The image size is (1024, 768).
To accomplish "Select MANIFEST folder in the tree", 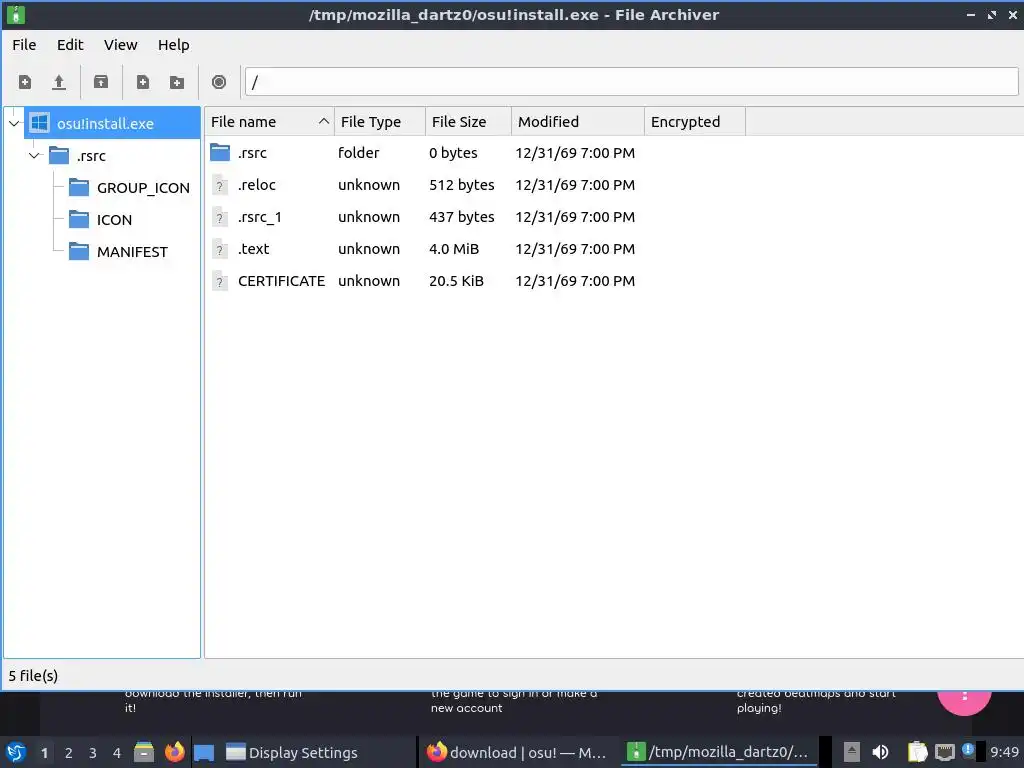I will (118, 252).
